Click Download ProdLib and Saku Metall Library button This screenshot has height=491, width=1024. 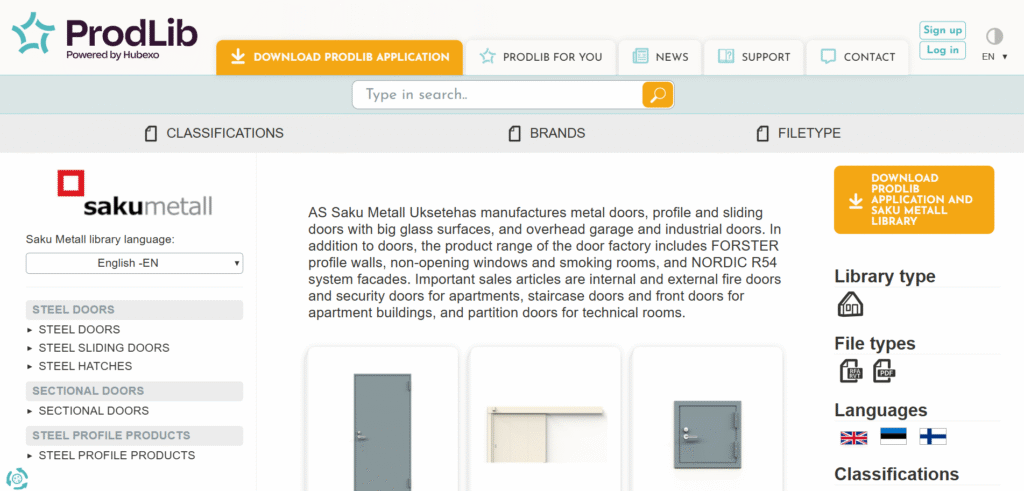pyautogui.click(x=914, y=200)
